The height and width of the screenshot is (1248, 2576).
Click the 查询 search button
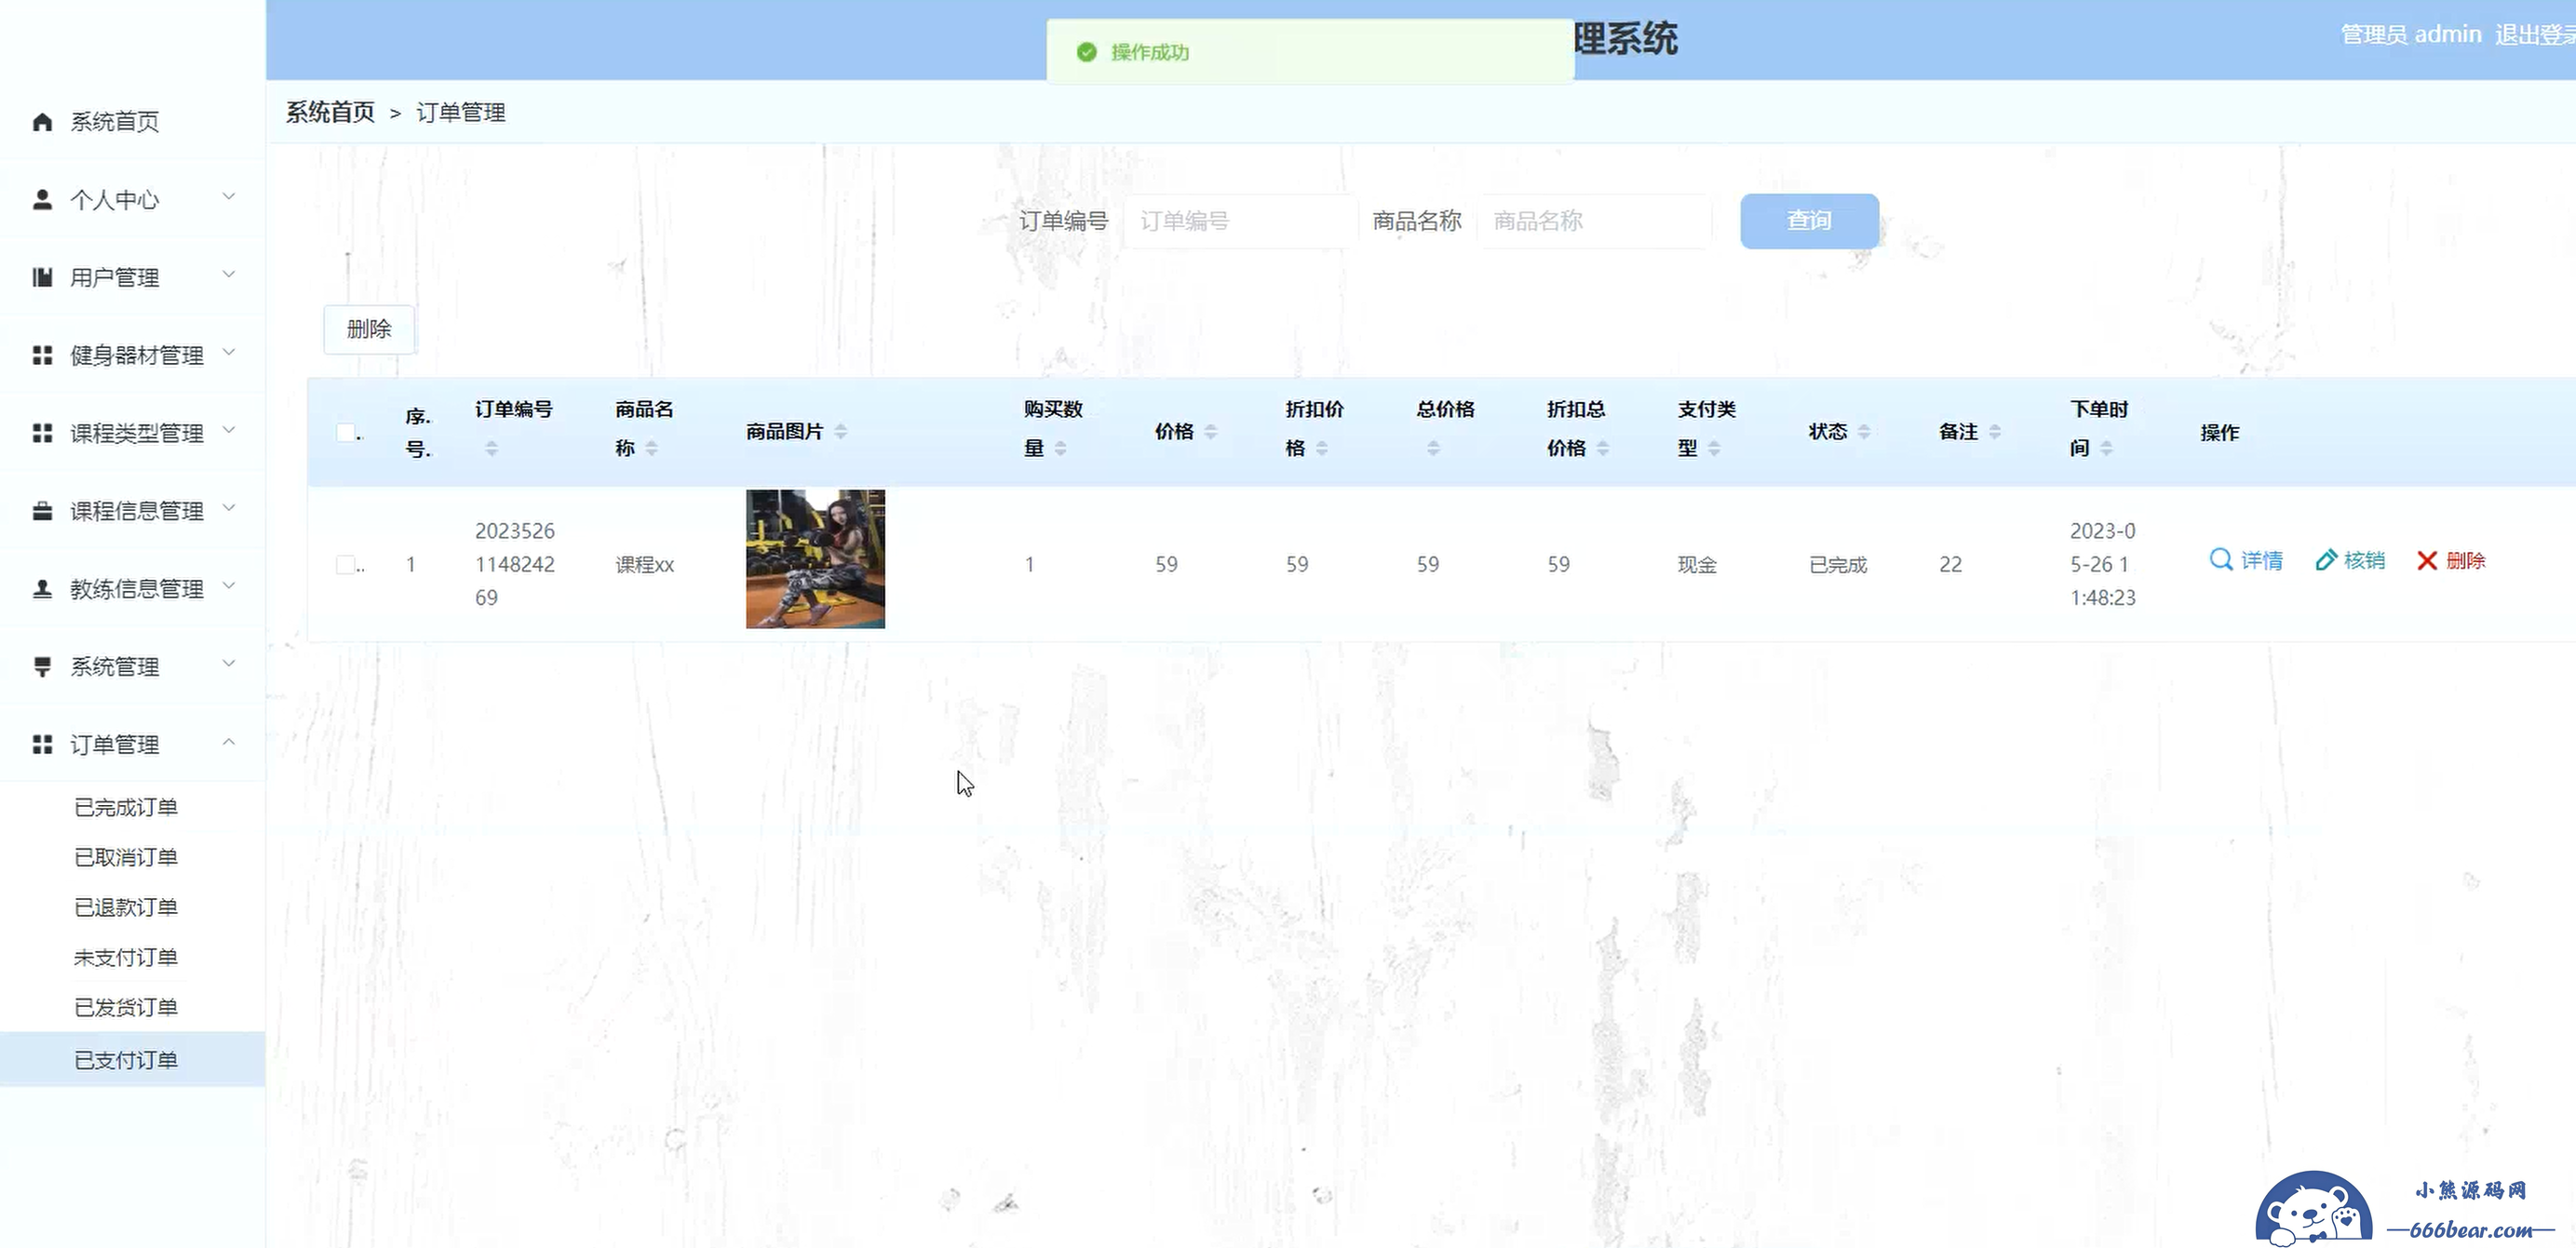(x=1809, y=221)
